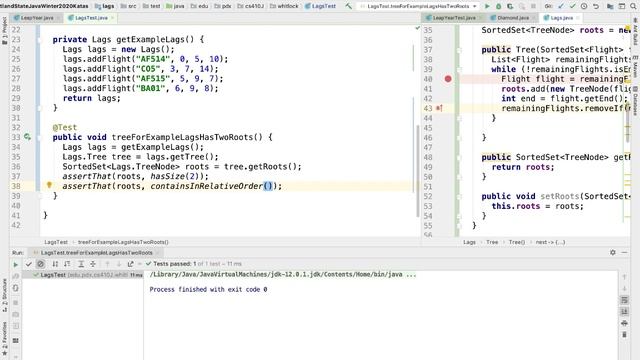Collapse all test results in Run panel

click(x=93, y=264)
